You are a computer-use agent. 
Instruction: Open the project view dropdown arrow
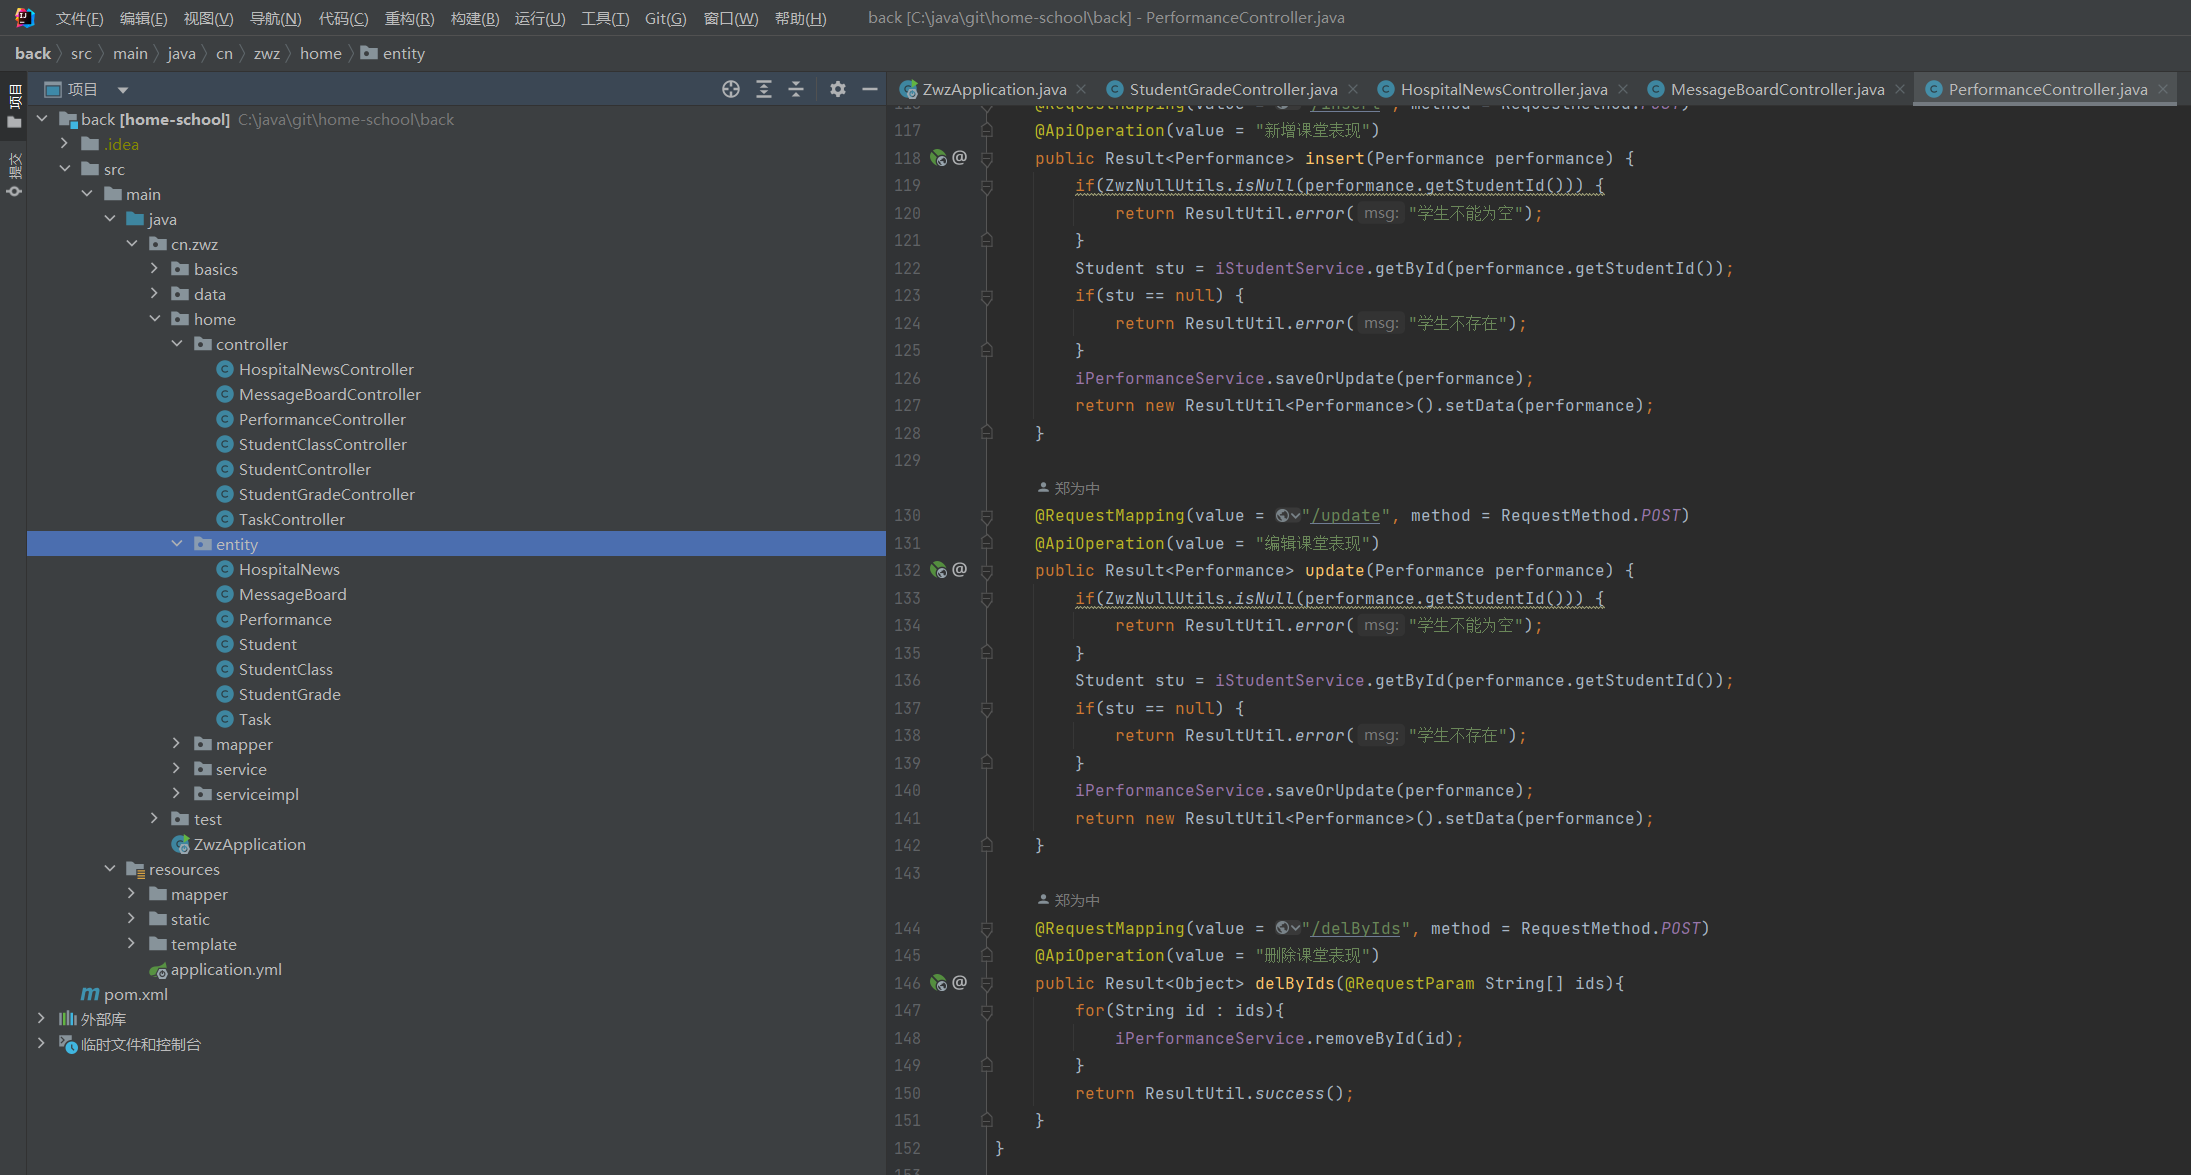[x=122, y=89]
